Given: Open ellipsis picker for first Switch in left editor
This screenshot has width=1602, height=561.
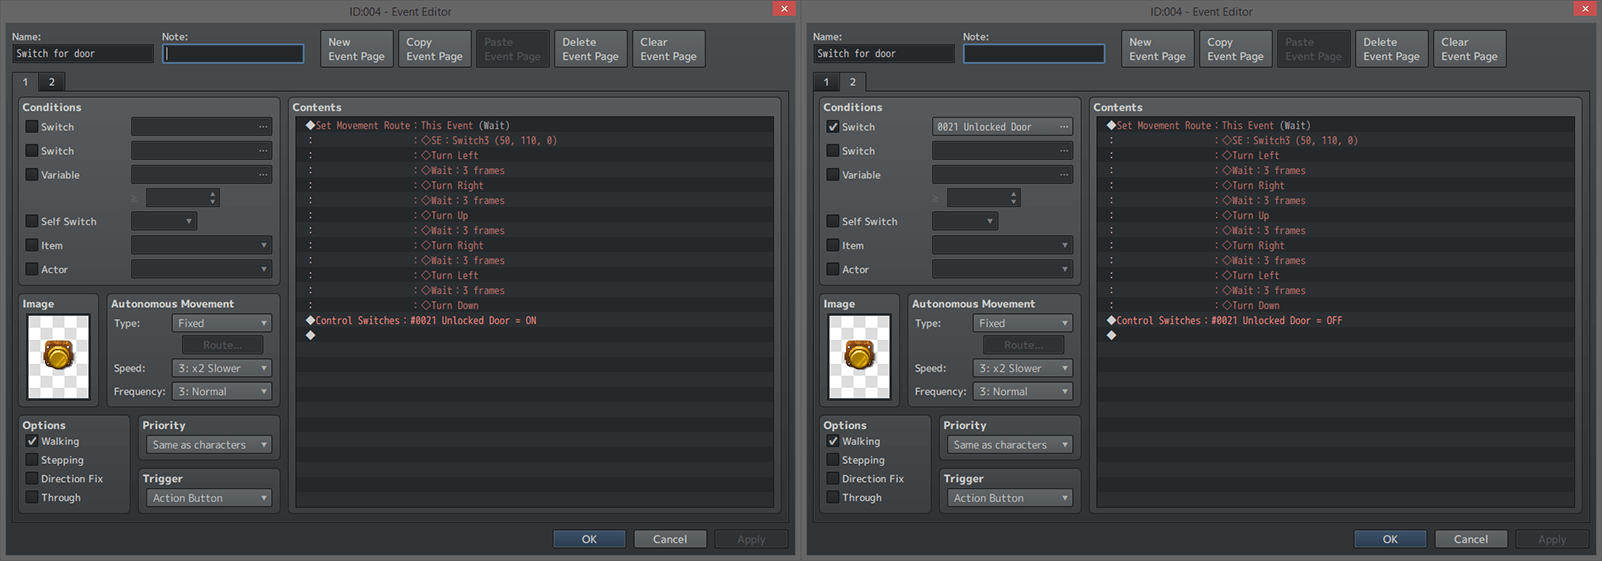Looking at the screenshot, I should (263, 127).
